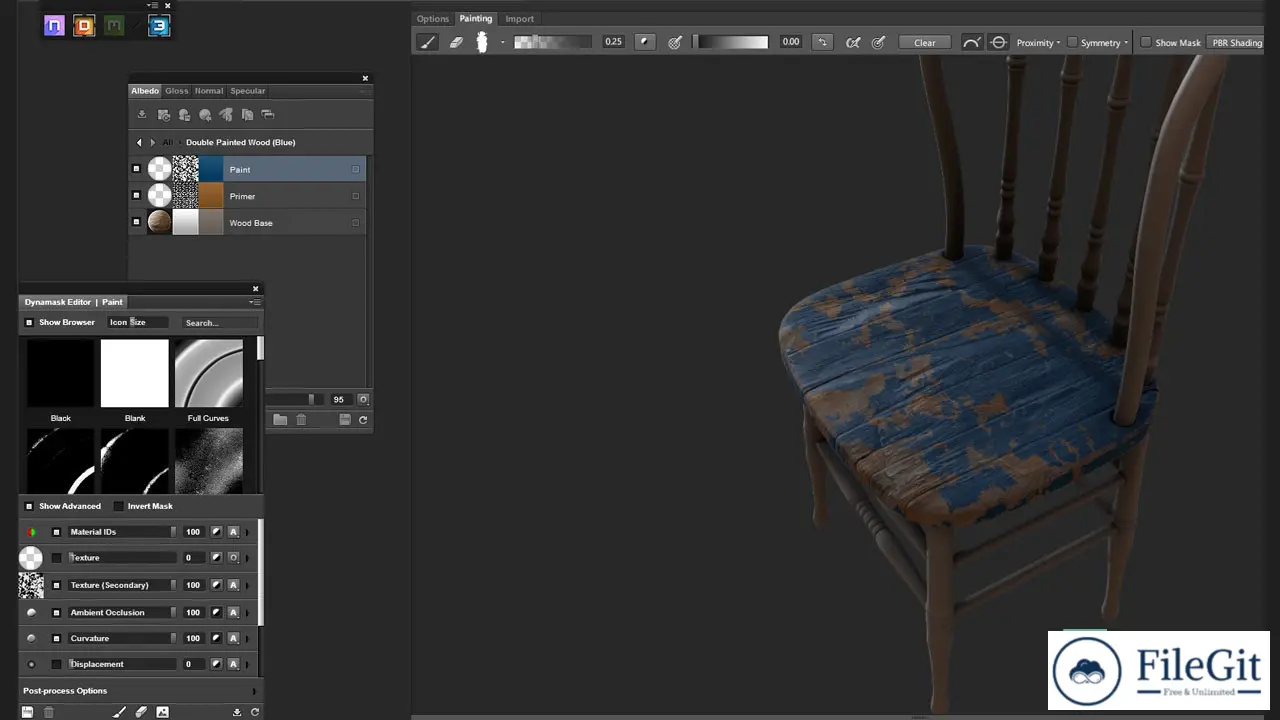Expand the Ambient Occlusion row arrow

tap(248, 612)
